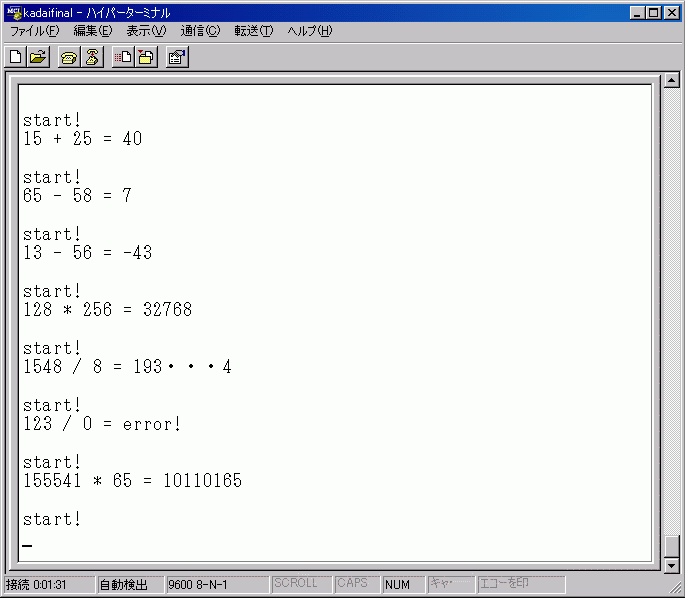Viewport: 685px width, 598px height.
Task: Click the vertical scrollbar thumb
Action: (x=671, y=546)
